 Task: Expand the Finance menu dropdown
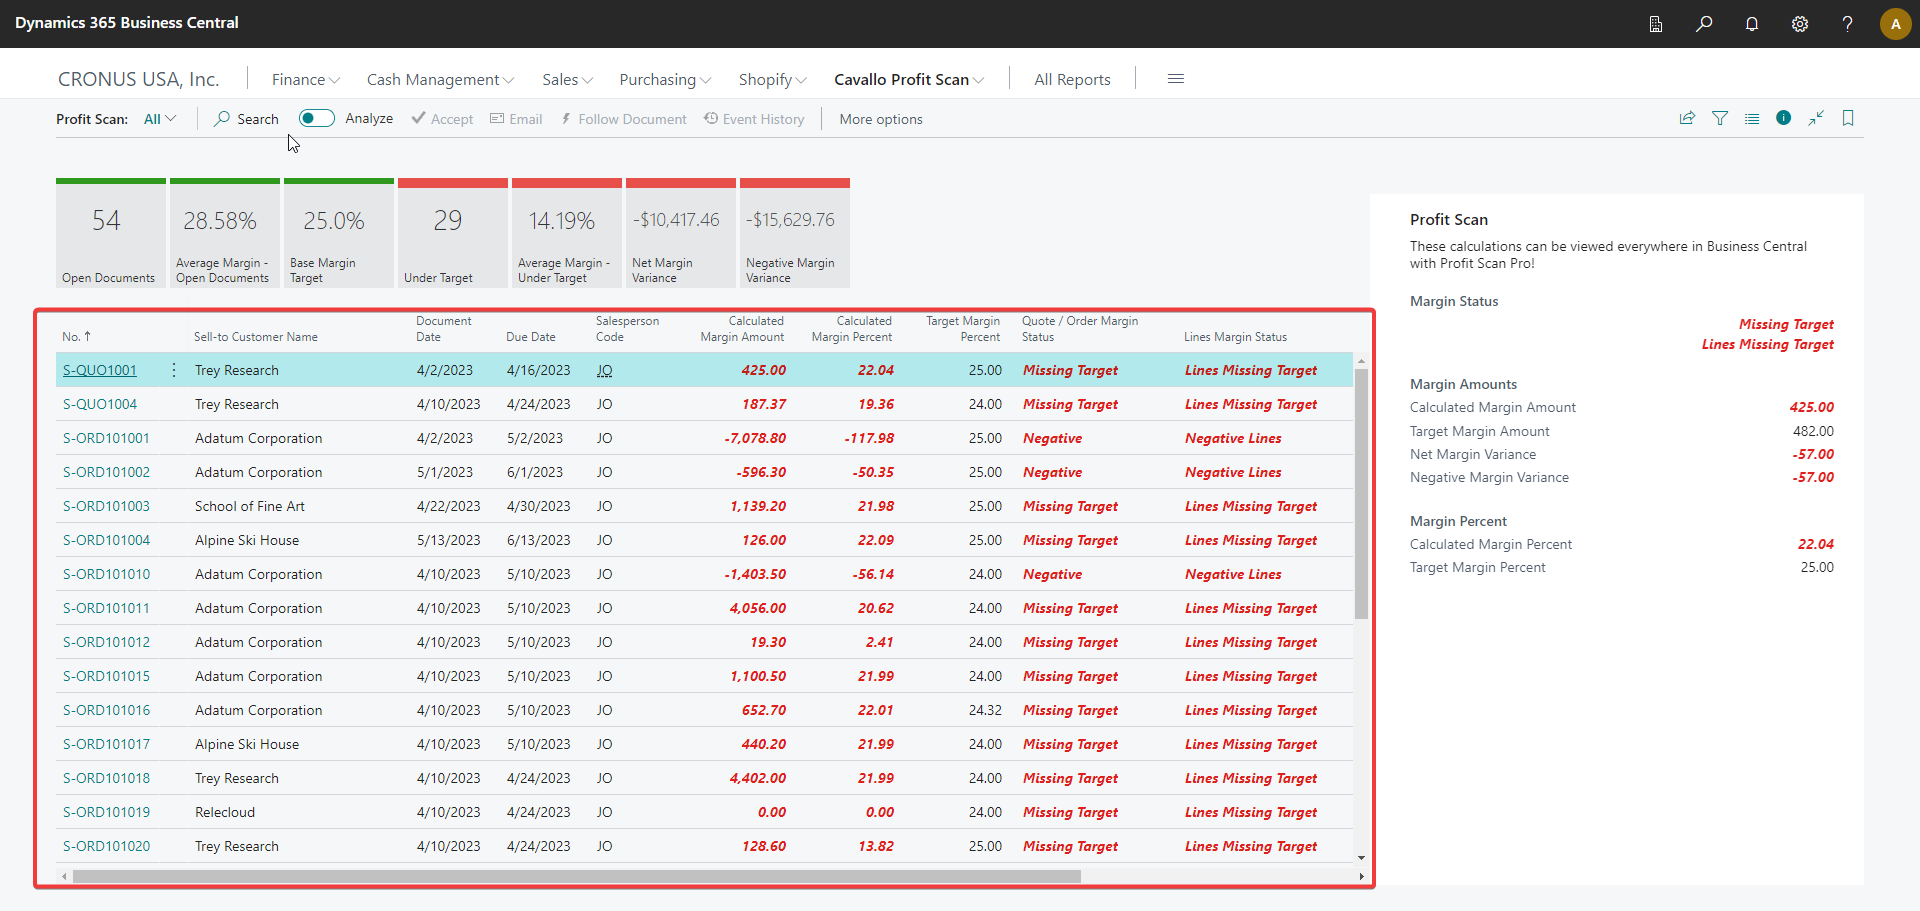coord(305,79)
